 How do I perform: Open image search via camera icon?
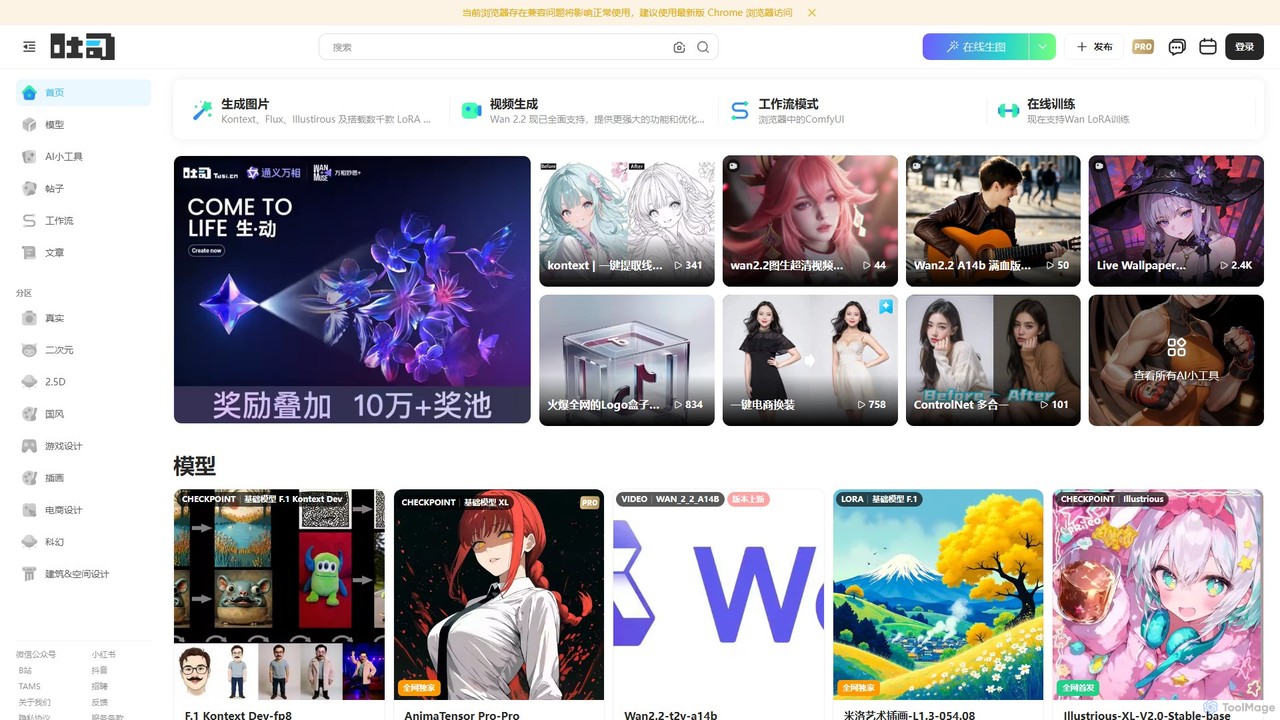(x=679, y=47)
